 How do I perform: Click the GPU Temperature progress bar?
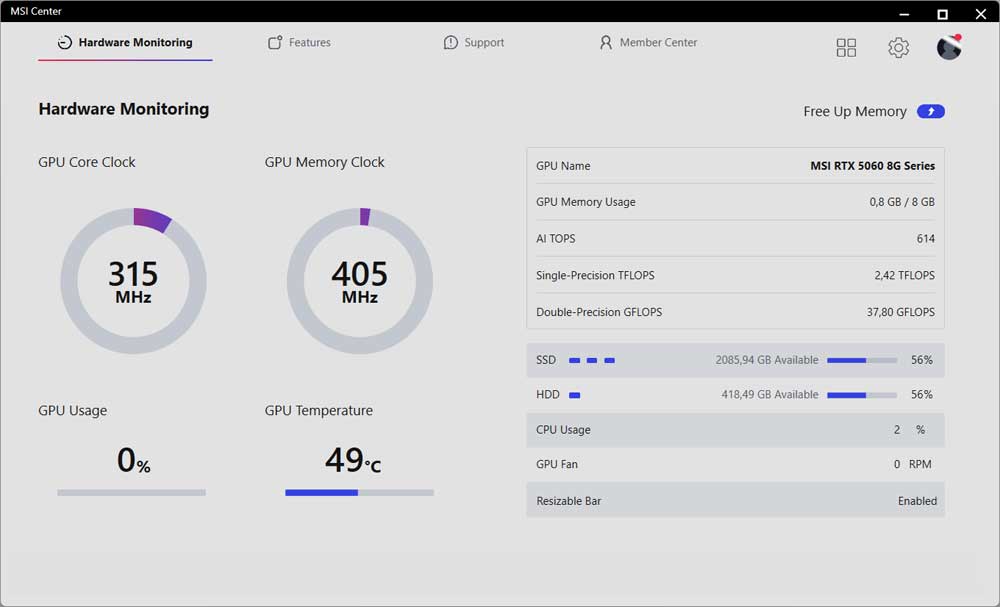[359, 492]
